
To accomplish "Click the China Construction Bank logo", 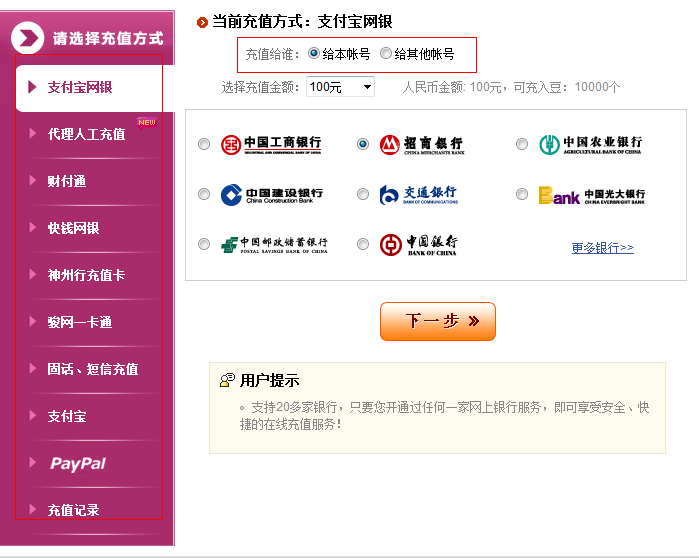I will pos(272,194).
